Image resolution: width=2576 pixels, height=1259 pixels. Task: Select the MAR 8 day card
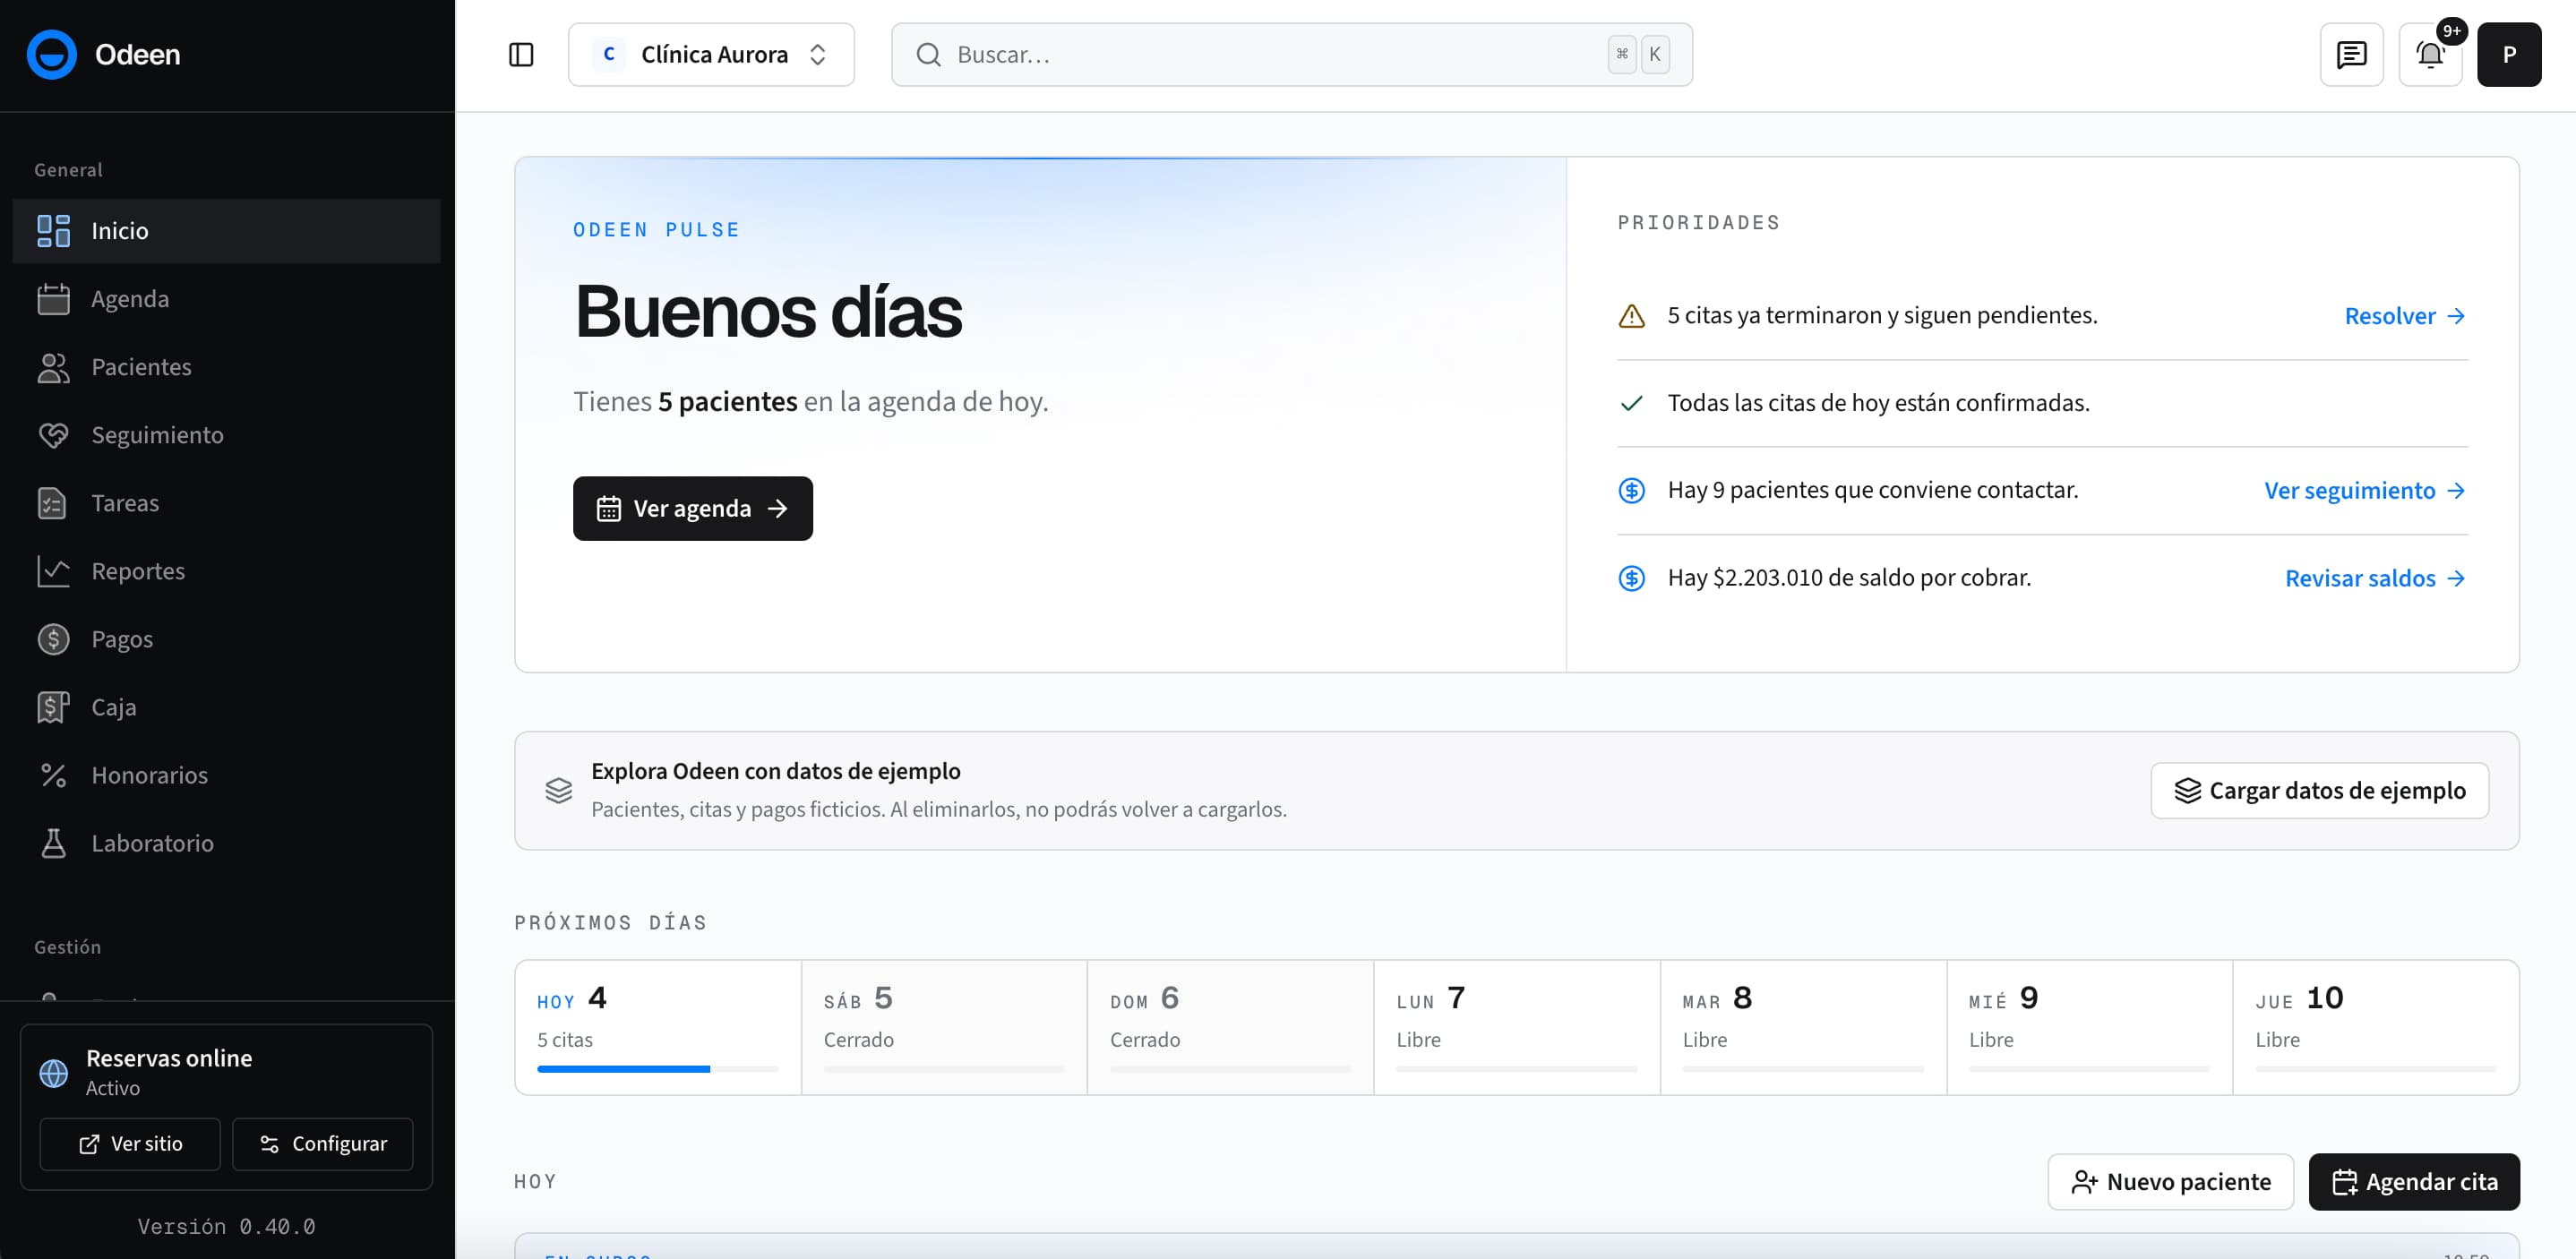coord(1803,1027)
